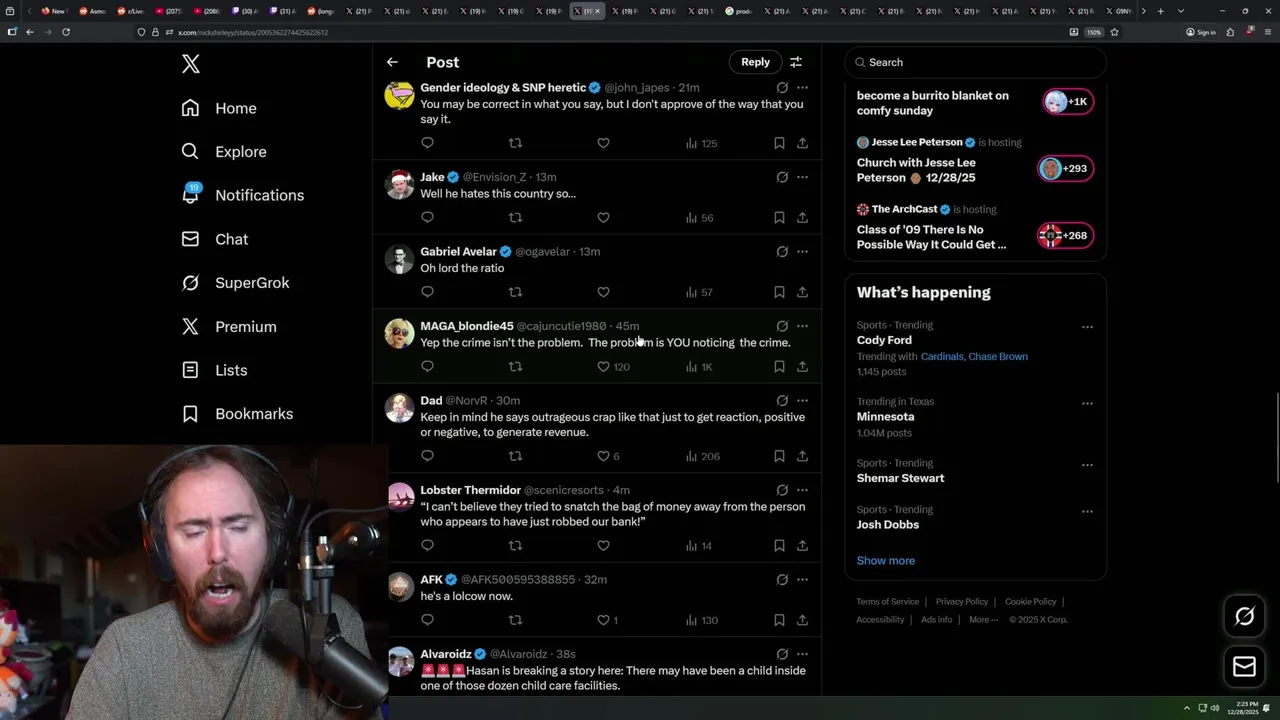Reload the page in browser toolbar
1280x720 pixels.
pyautogui.click(x=66, y=32)
